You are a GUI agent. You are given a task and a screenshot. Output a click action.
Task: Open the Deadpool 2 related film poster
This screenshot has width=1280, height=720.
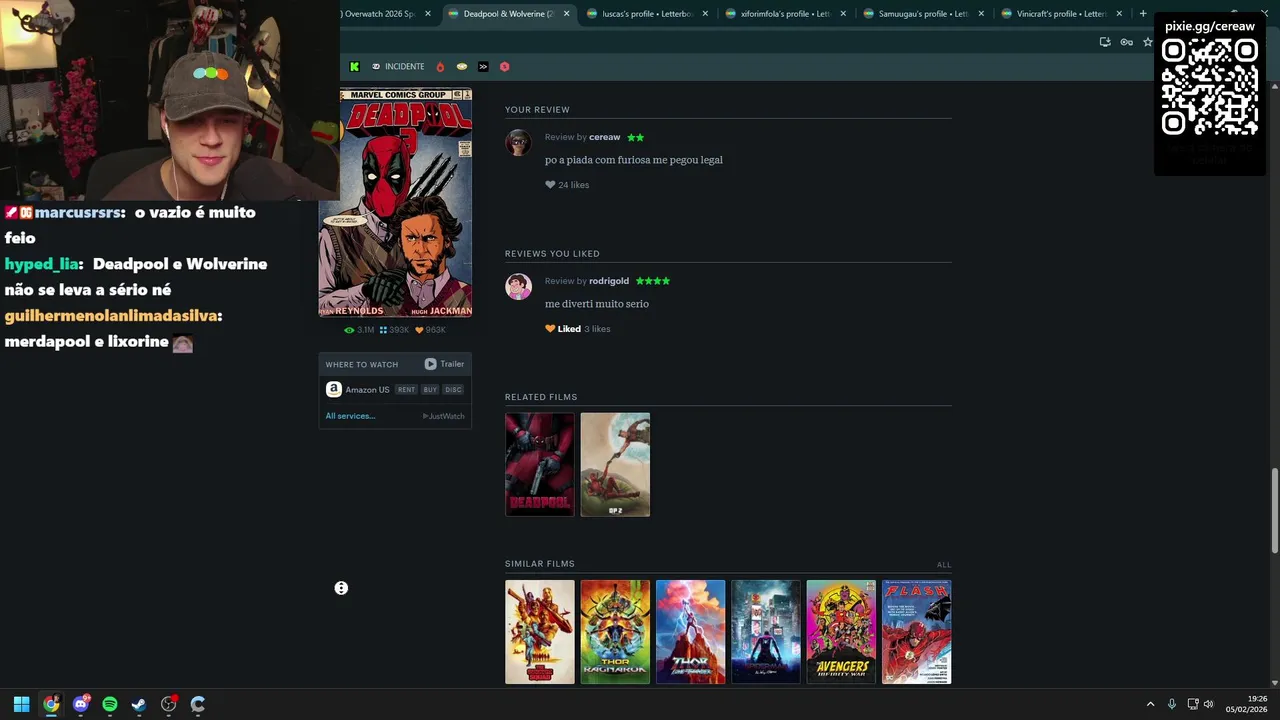(x=615, y=465)
